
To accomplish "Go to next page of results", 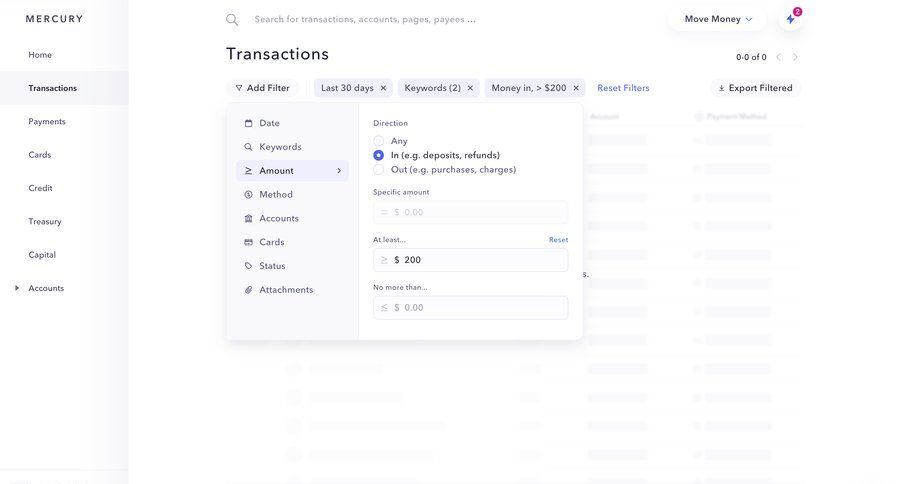I will coord(795,57).
